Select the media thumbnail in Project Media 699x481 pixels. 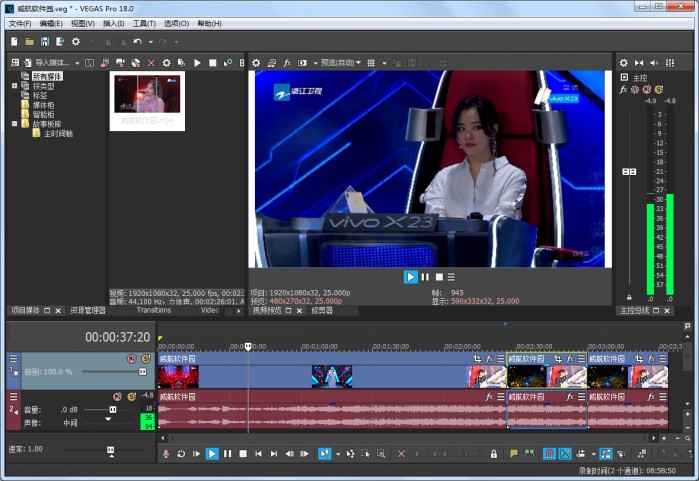click(147, 101)
